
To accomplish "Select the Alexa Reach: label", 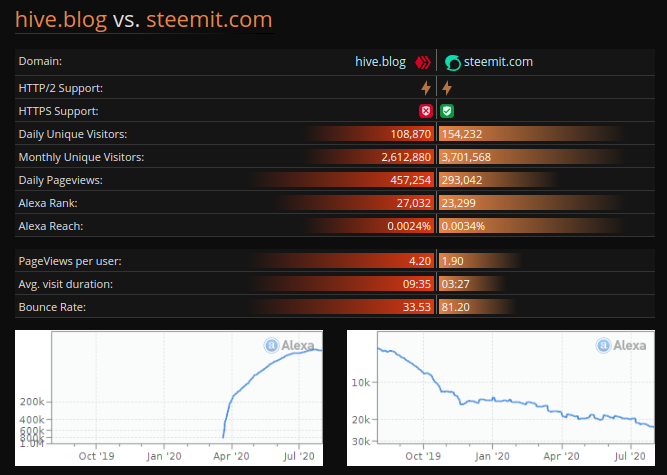I will [51, 226].
